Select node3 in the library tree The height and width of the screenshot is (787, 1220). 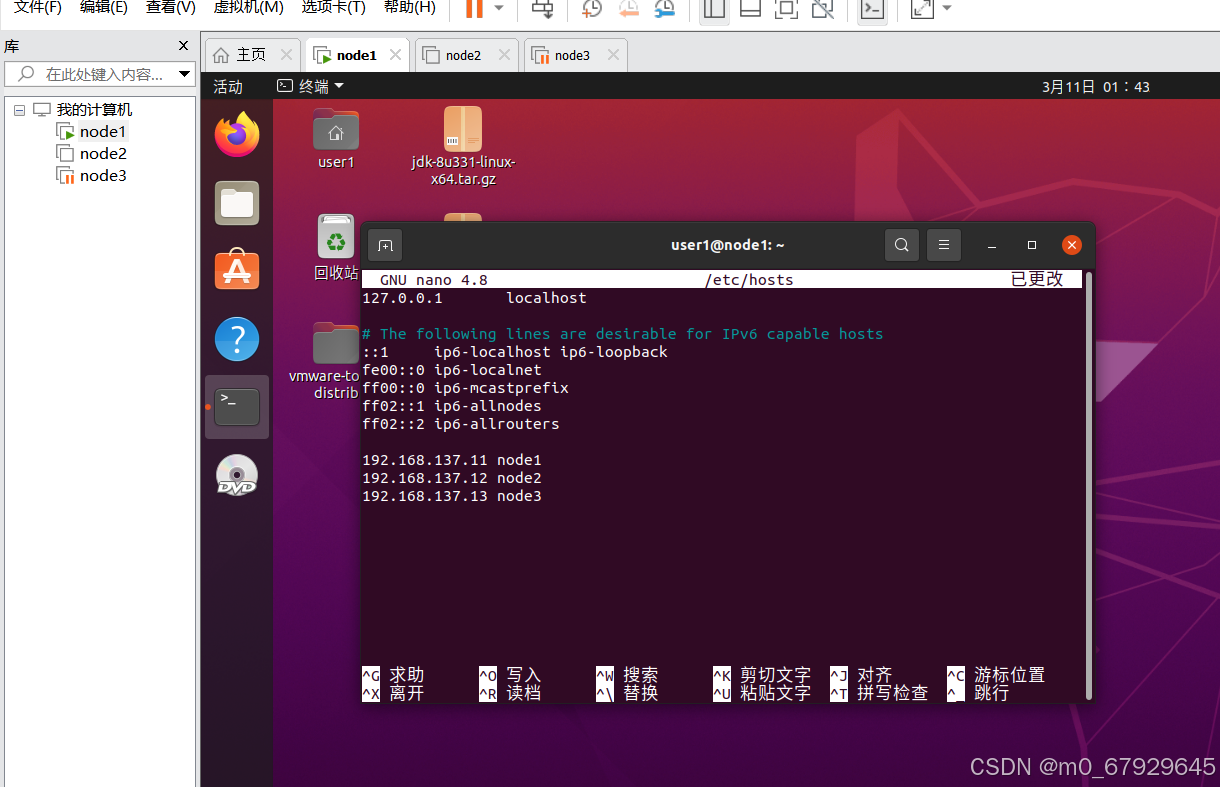pos(103,176)
